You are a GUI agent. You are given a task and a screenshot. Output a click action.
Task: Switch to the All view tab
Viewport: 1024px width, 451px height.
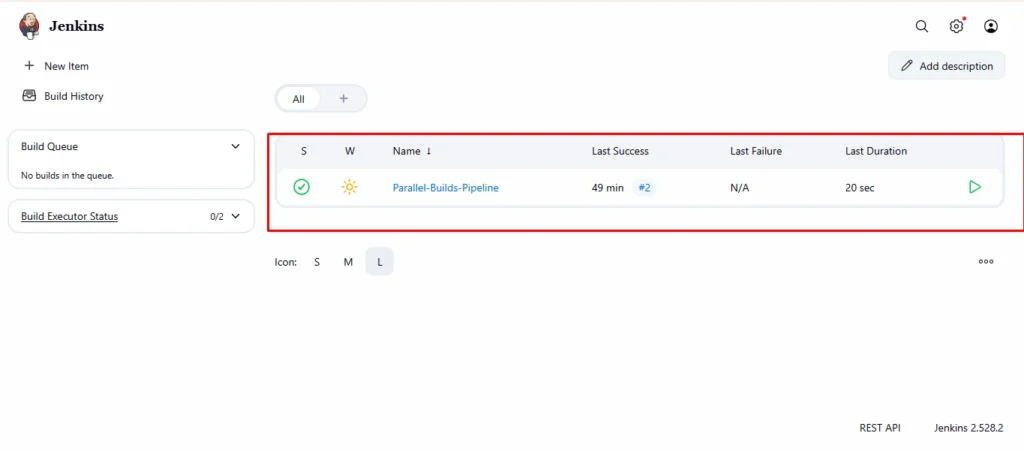pos(298,99)
